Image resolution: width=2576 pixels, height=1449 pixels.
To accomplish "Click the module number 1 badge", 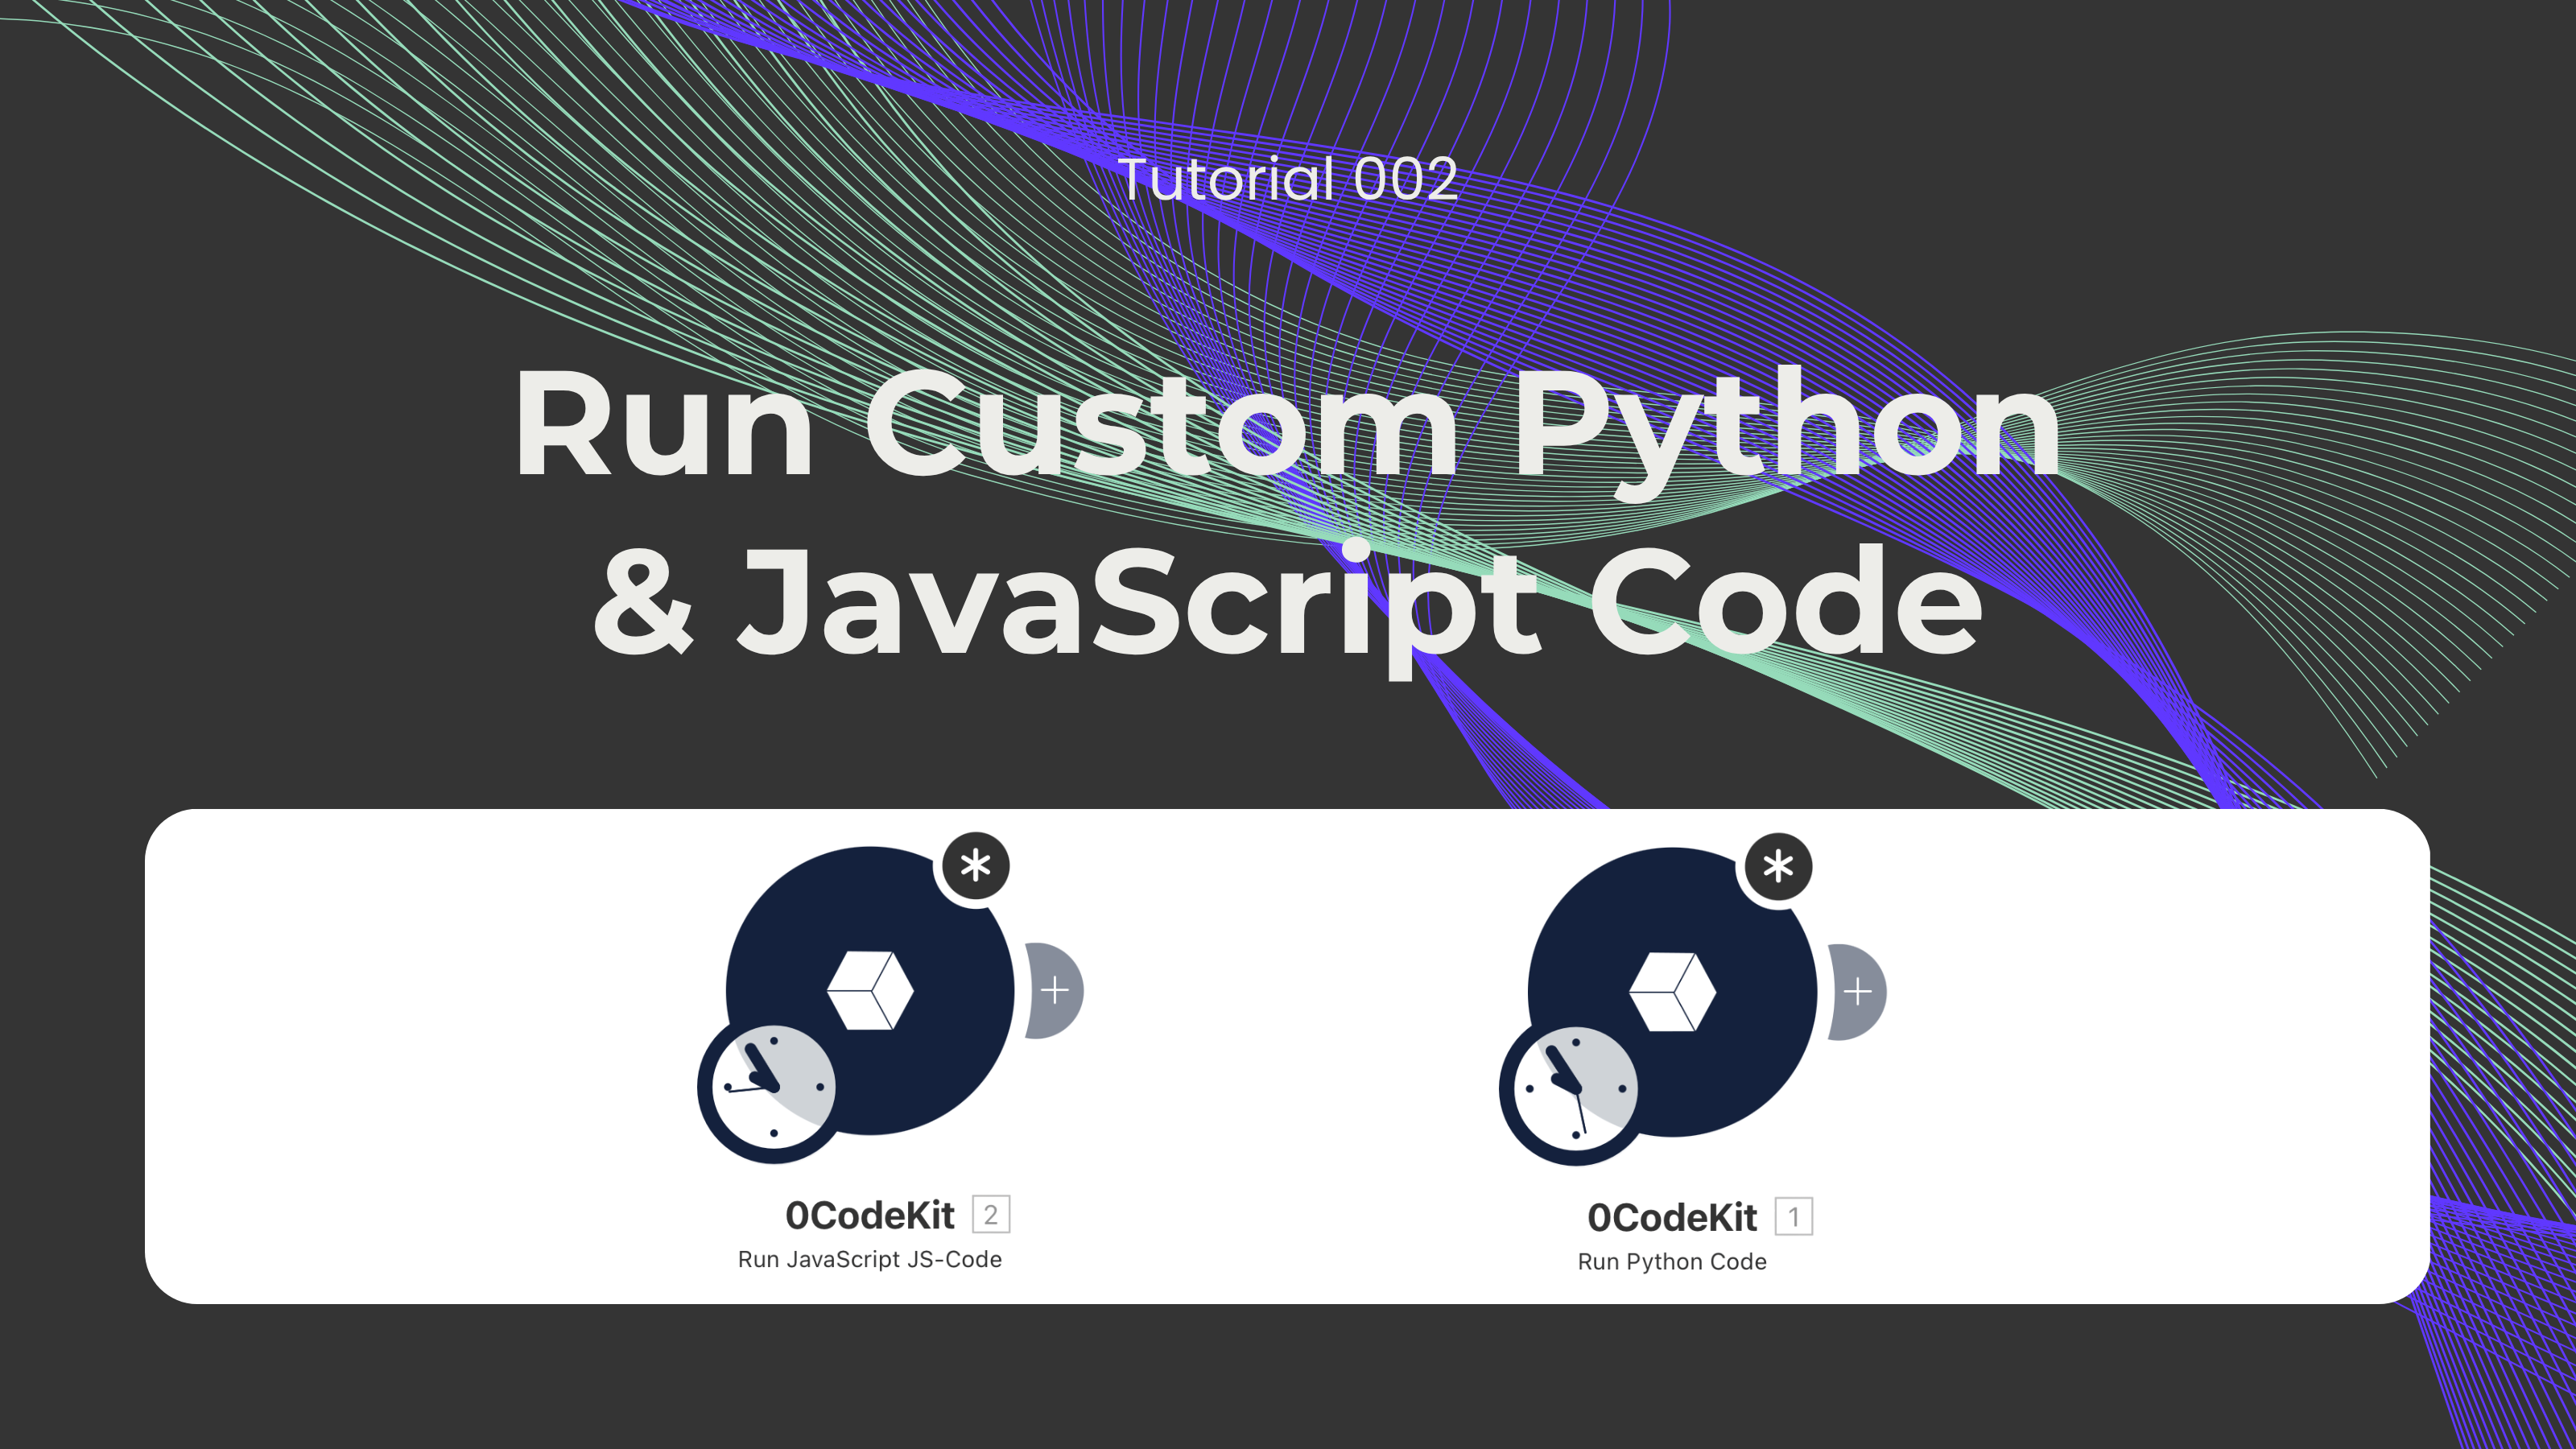I will [1794, 1217].
